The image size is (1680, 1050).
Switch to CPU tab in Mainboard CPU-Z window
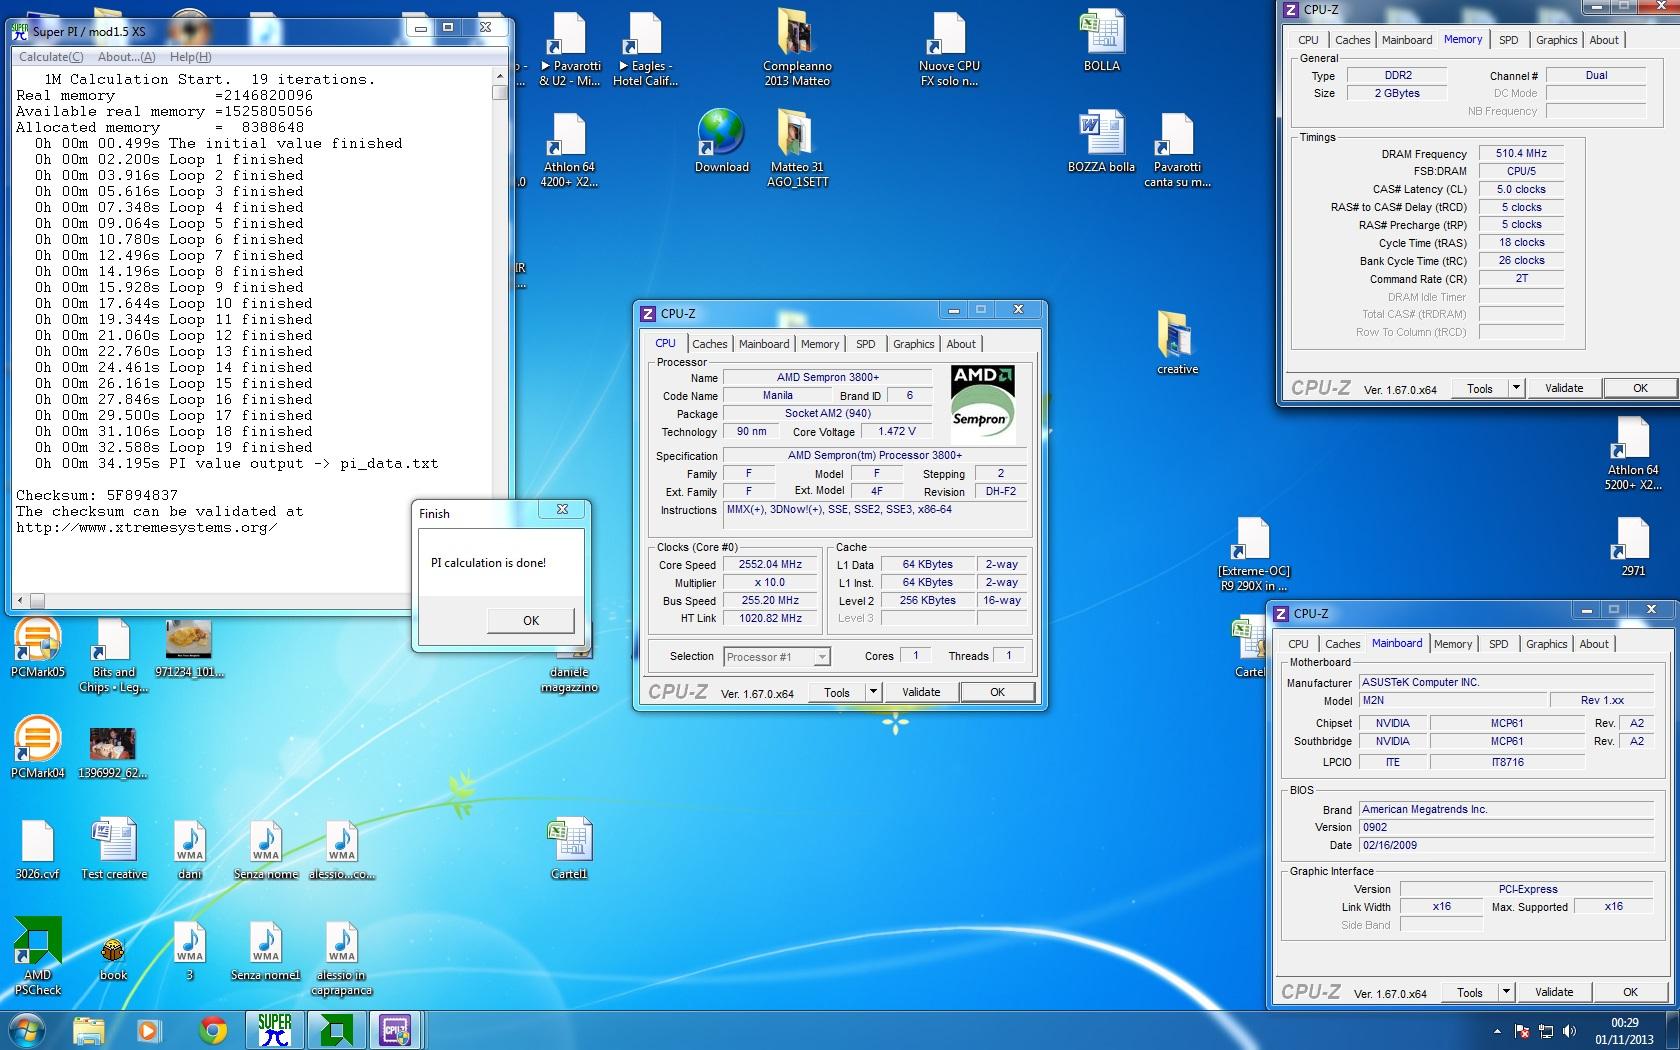1298,644
